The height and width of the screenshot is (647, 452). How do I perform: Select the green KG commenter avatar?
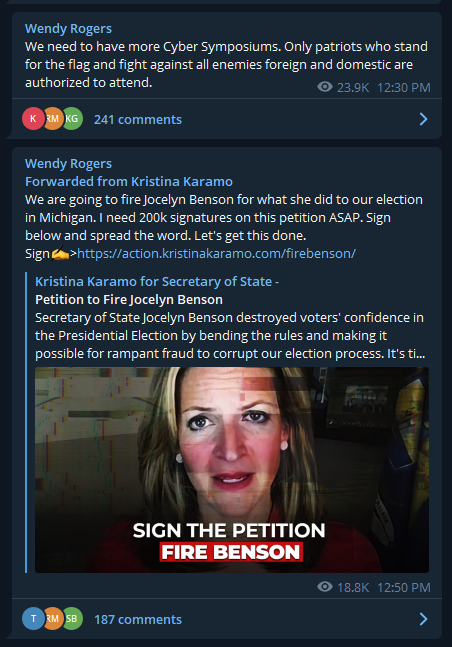click(73, 119)
